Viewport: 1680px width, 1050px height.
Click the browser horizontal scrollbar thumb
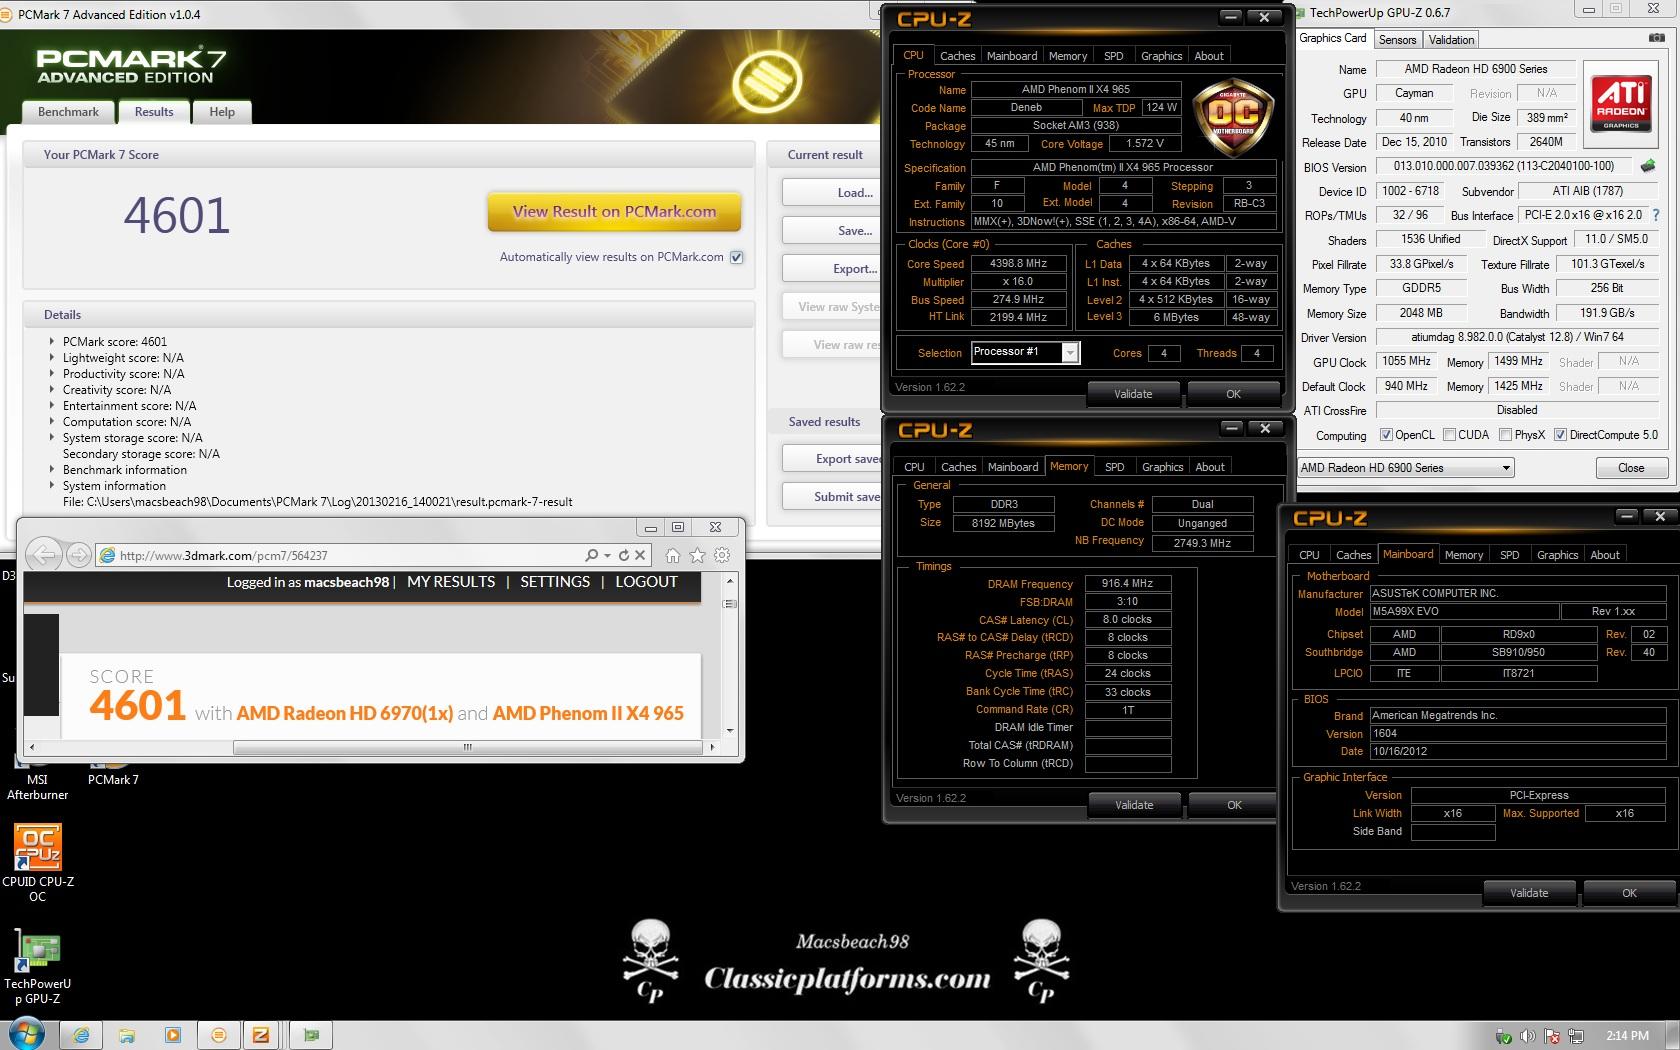click(466, 747)
